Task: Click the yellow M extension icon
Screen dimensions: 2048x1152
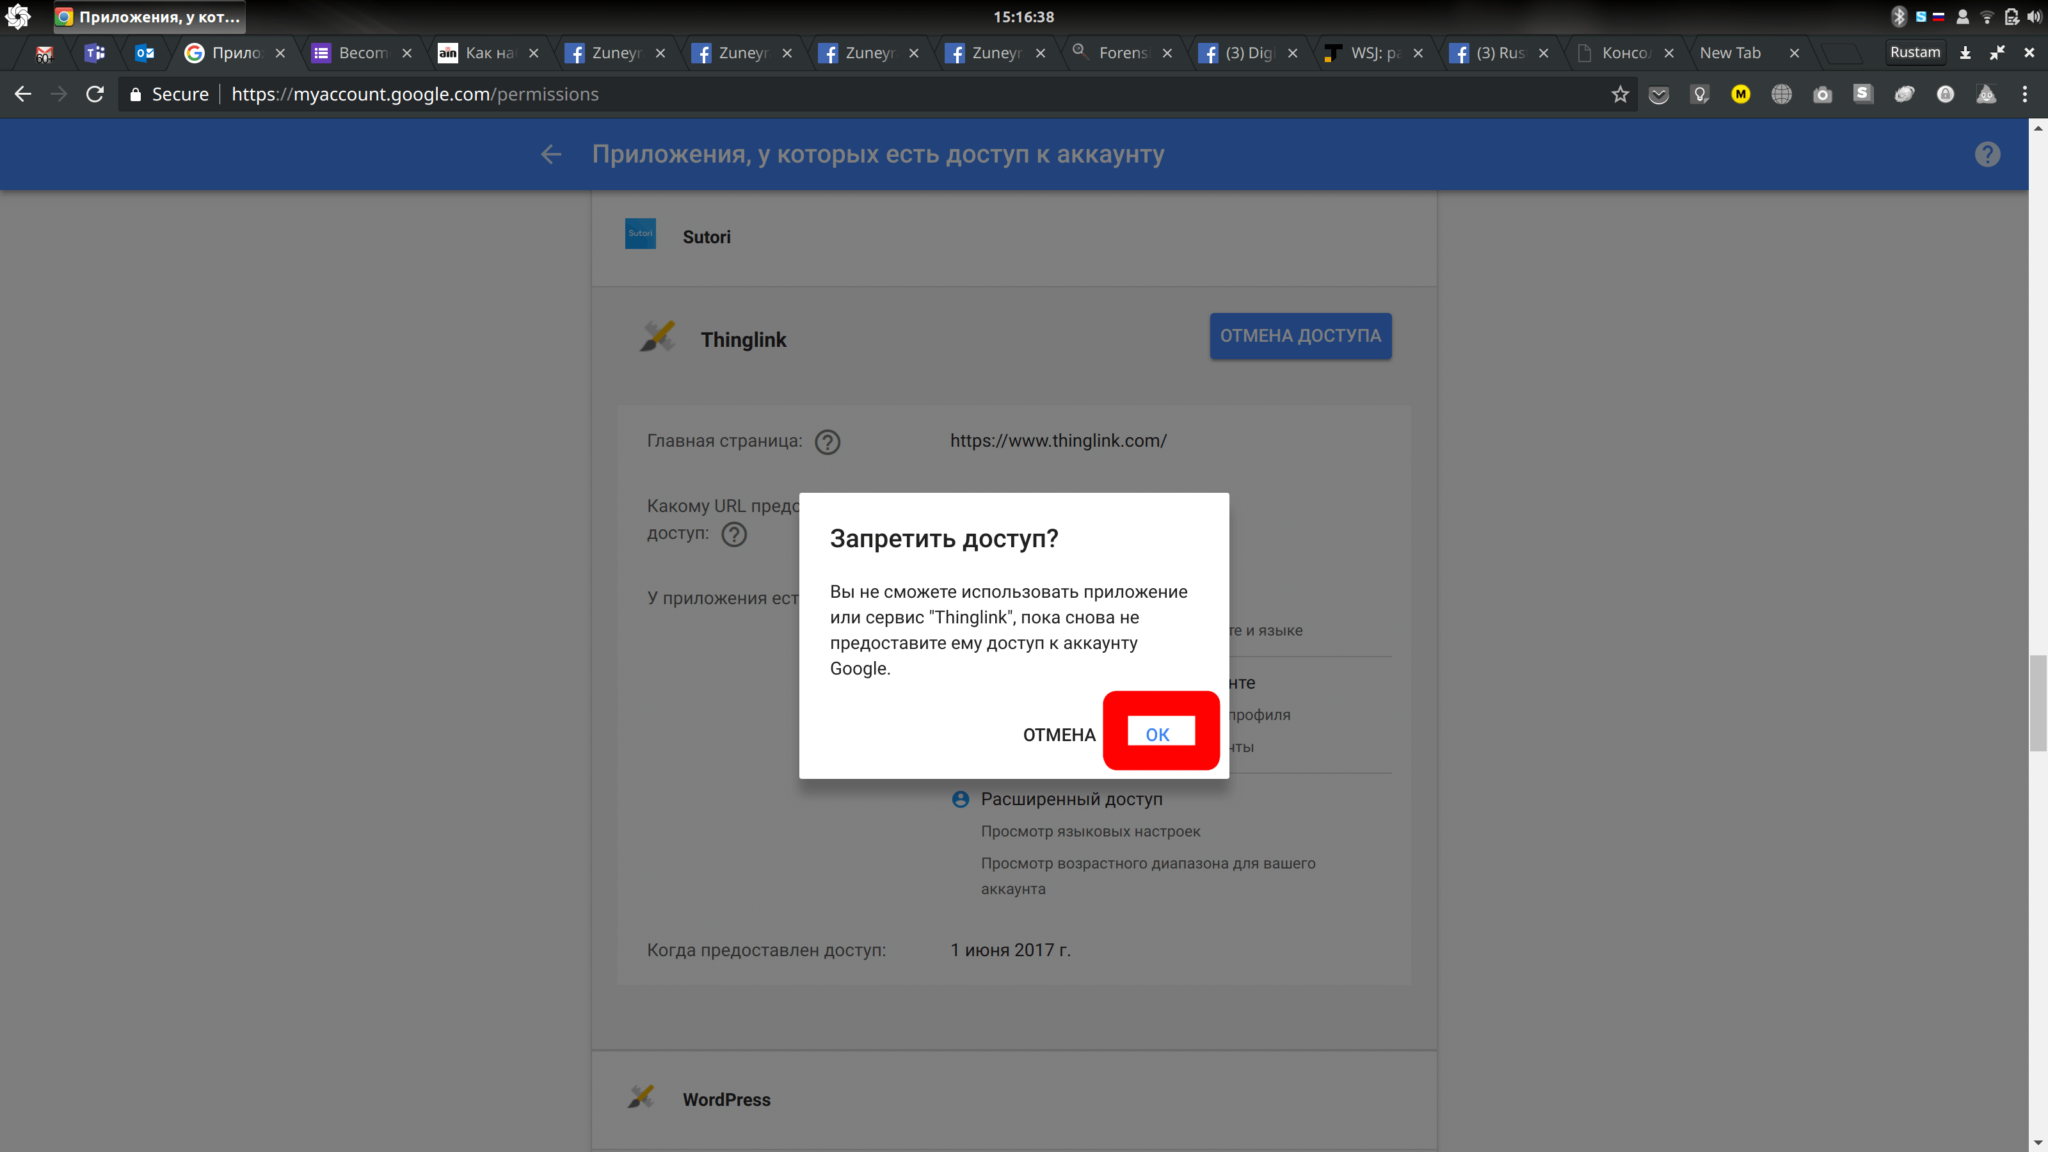Action: [x=1741, y=94]
